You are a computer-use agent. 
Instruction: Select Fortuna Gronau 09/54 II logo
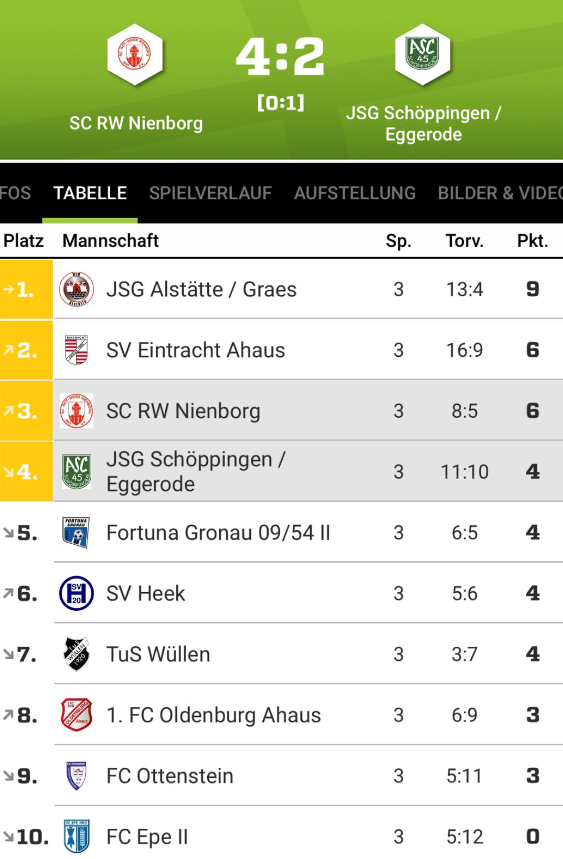(76, 532)
